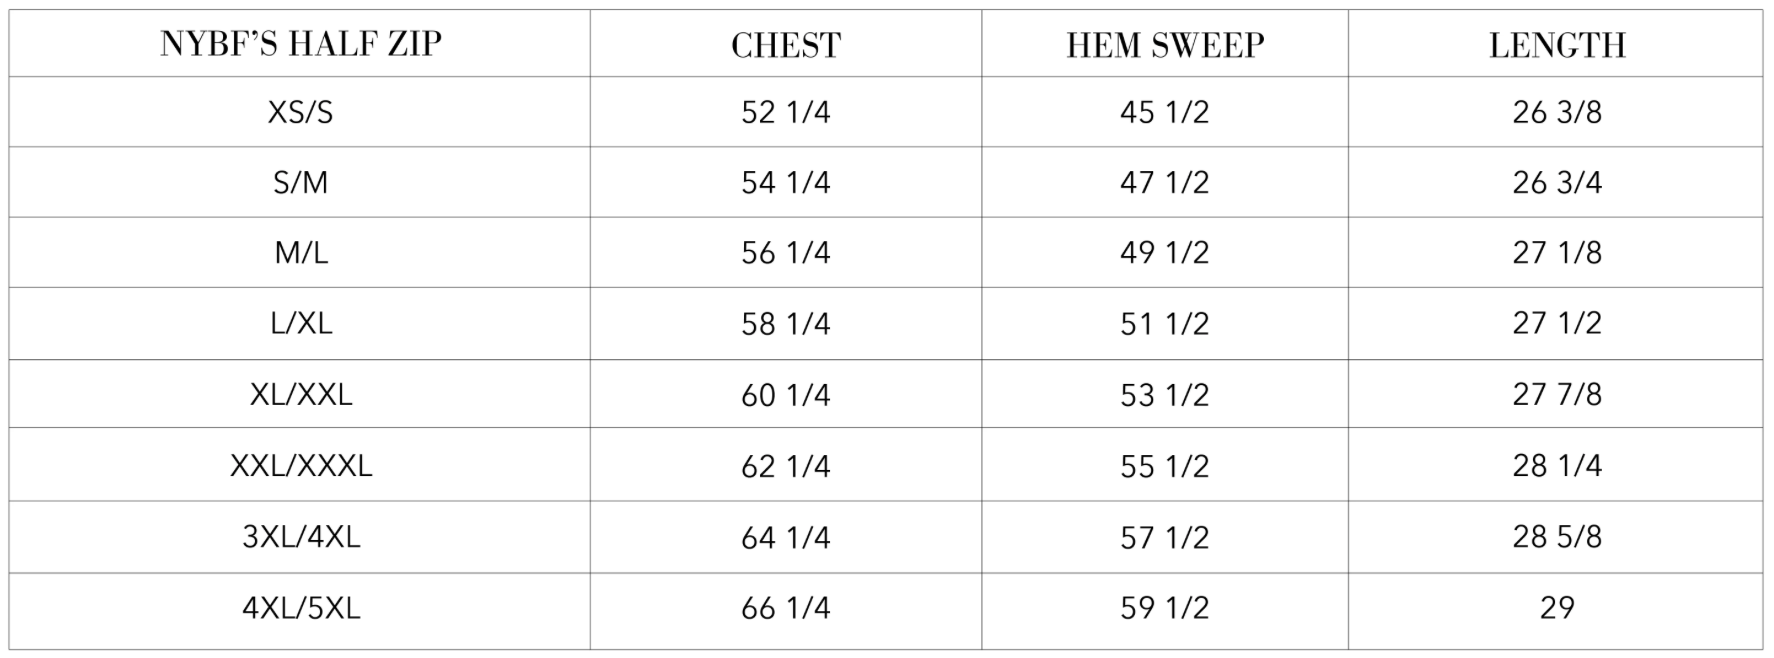Image resolution: width=1774 pixels, height=658 pixels.
Task: Click length value 26 3/8
Action: (x=1557, y=112)
